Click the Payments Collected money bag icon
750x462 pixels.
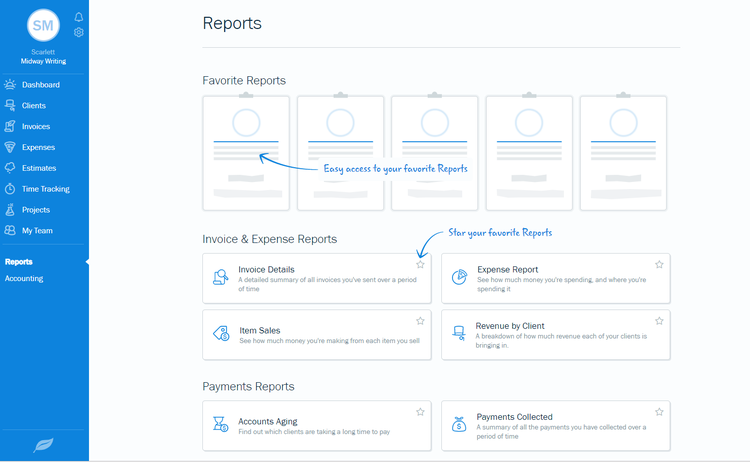coord(459,425)
